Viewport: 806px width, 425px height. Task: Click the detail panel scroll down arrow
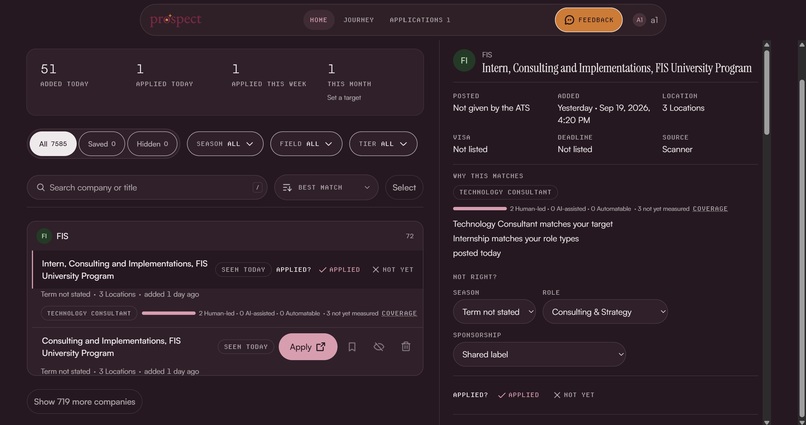(x=766, y=421)
